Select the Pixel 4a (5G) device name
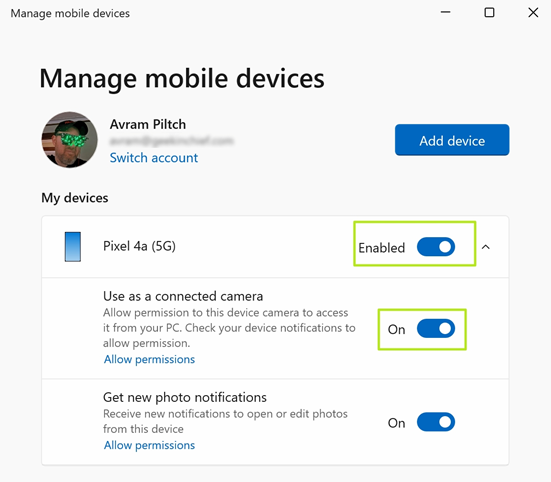The image size is (551, 482). click(140, 246)
